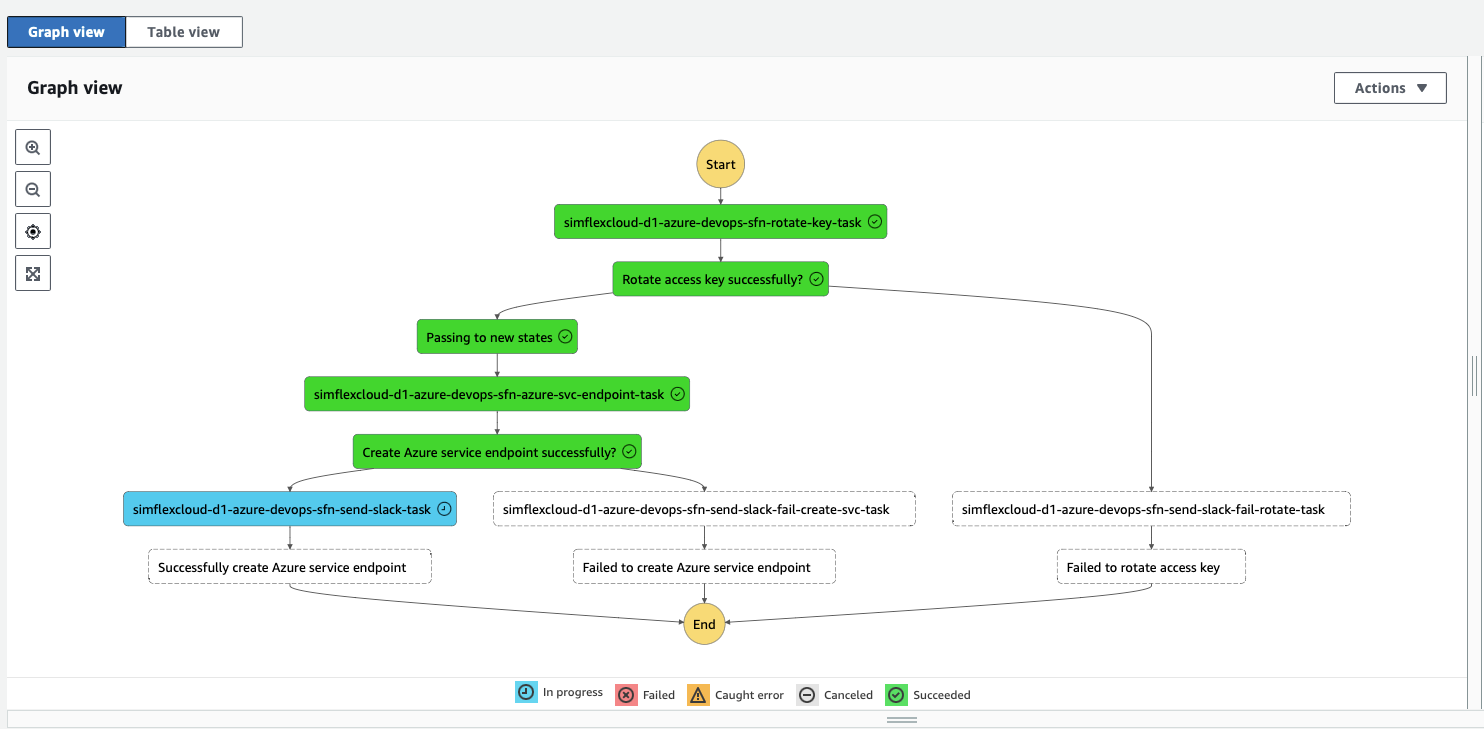The width and height of the screenshot is (1484, 729).
Task: Select the simflexcloud-d1-azure-devops-sfn-rotate-key-task state
Action: tap(721, 222)
